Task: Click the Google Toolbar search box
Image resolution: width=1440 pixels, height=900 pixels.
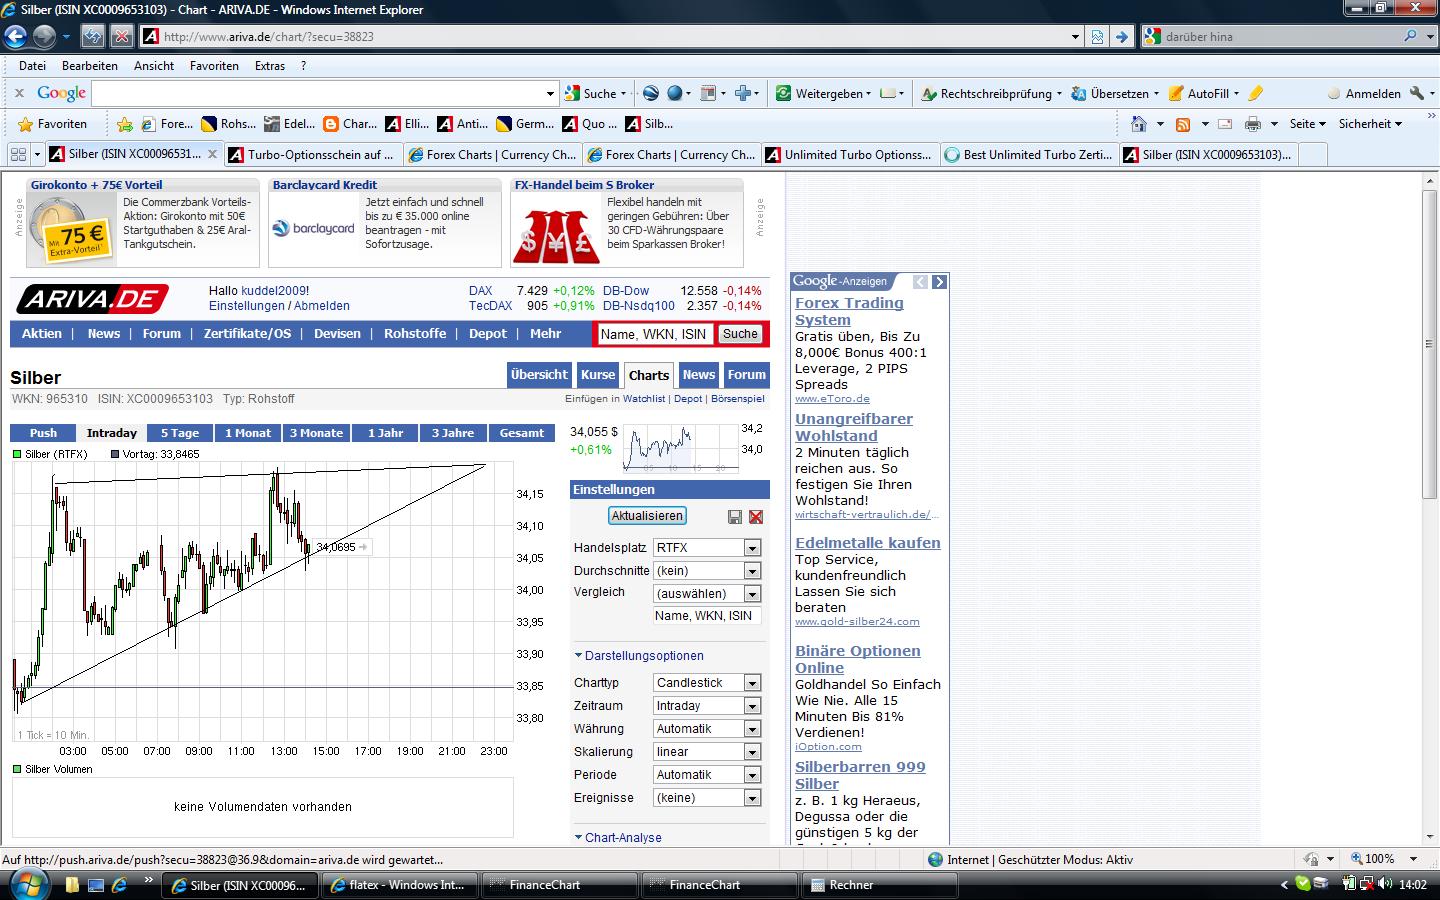Action: point(325,93)
